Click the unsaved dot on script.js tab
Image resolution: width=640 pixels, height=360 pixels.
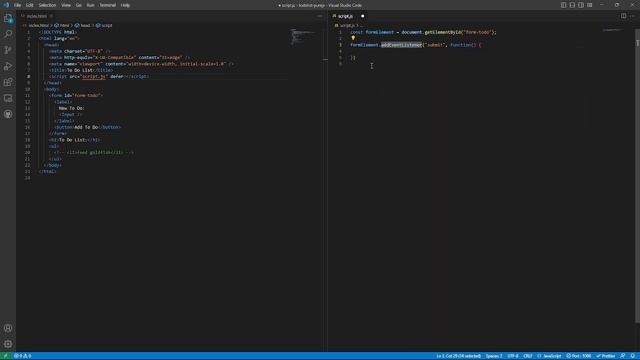[362, 16]
